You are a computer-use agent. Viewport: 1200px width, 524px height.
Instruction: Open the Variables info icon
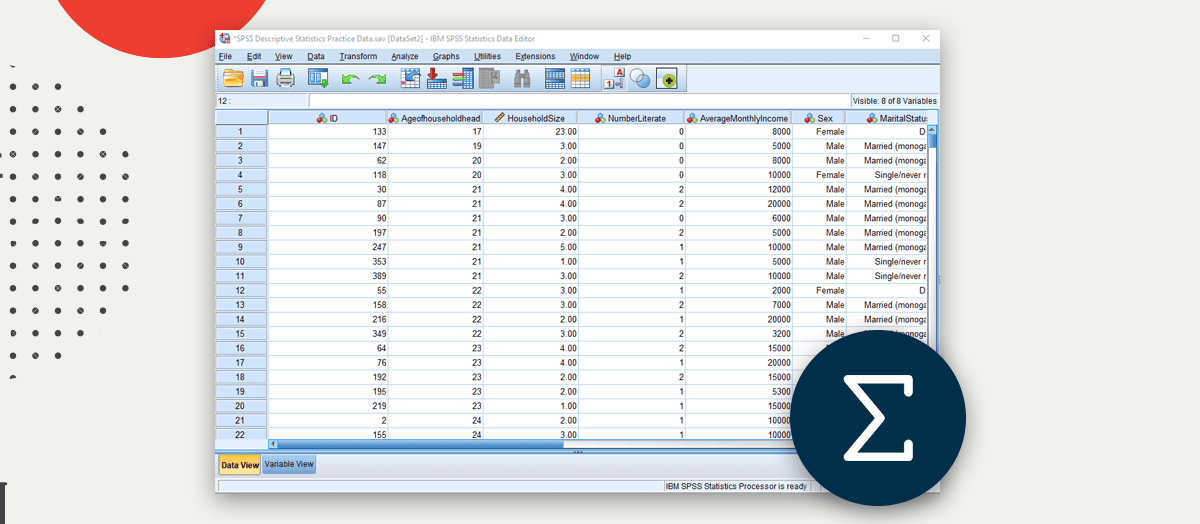coord(462,78)
